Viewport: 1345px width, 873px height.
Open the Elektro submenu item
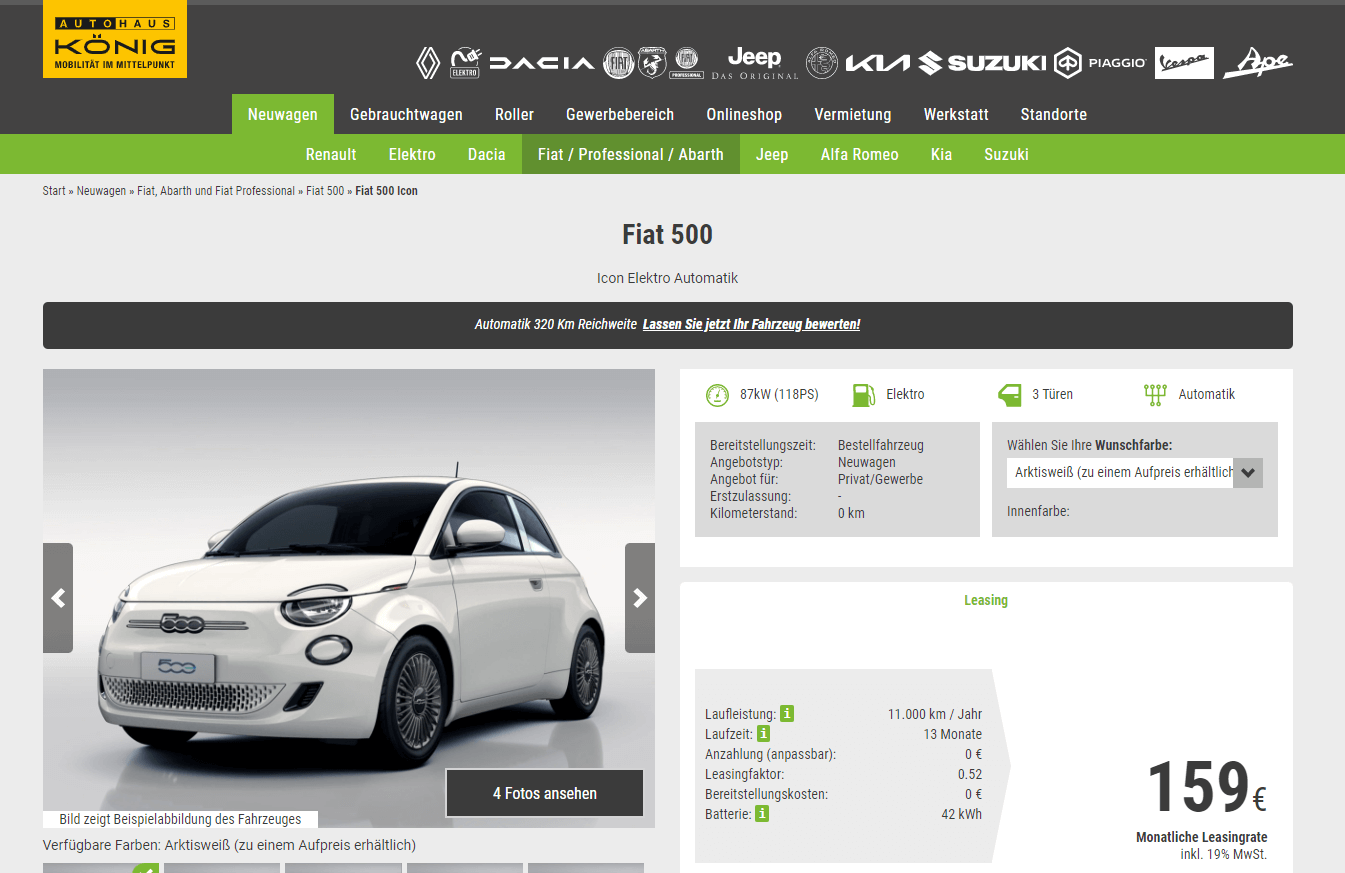click(x=412, y=154)
